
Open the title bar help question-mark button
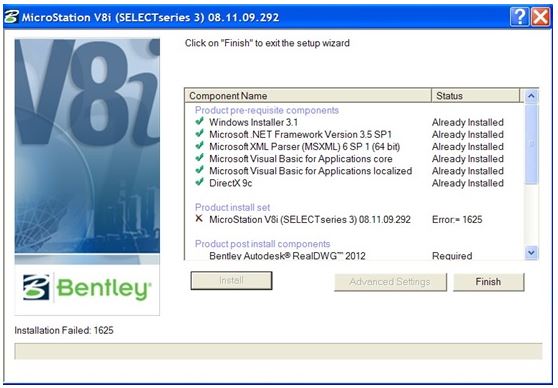(519, 17)
